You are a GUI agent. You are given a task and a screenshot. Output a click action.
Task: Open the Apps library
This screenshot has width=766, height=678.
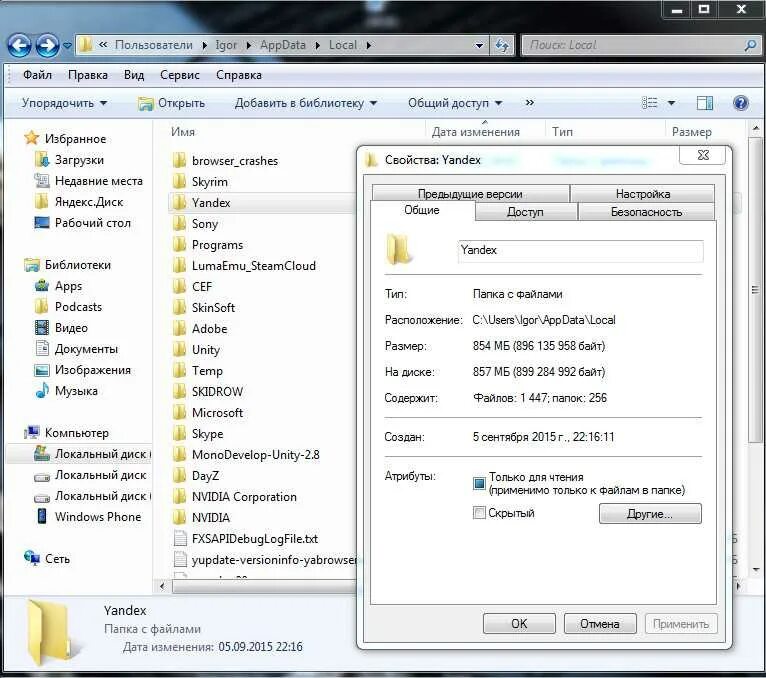pyautogui.click(x=68, y=286)
